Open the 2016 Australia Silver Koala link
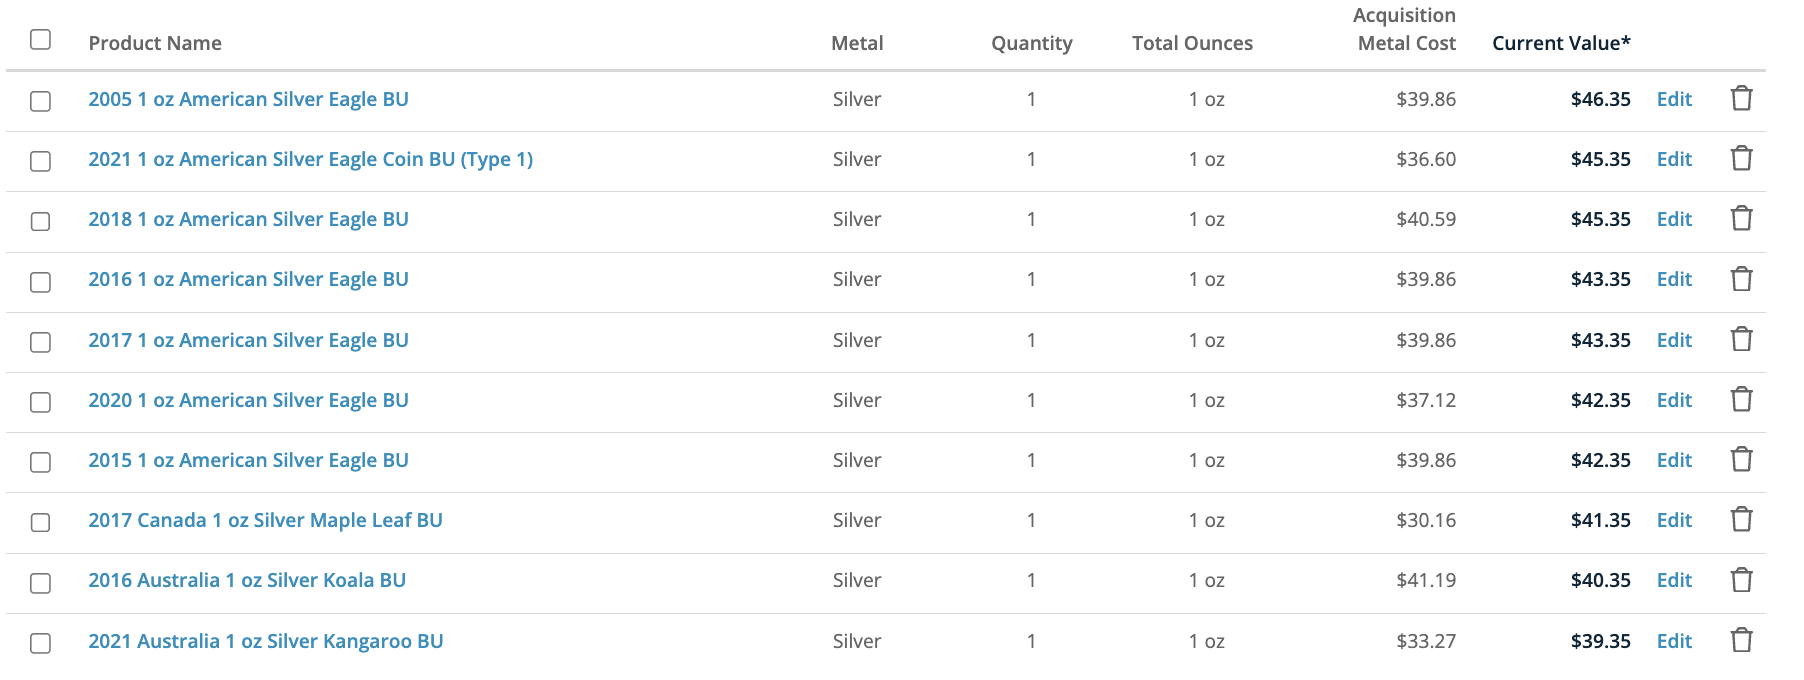1804x680 pixels. coord(247,580)
